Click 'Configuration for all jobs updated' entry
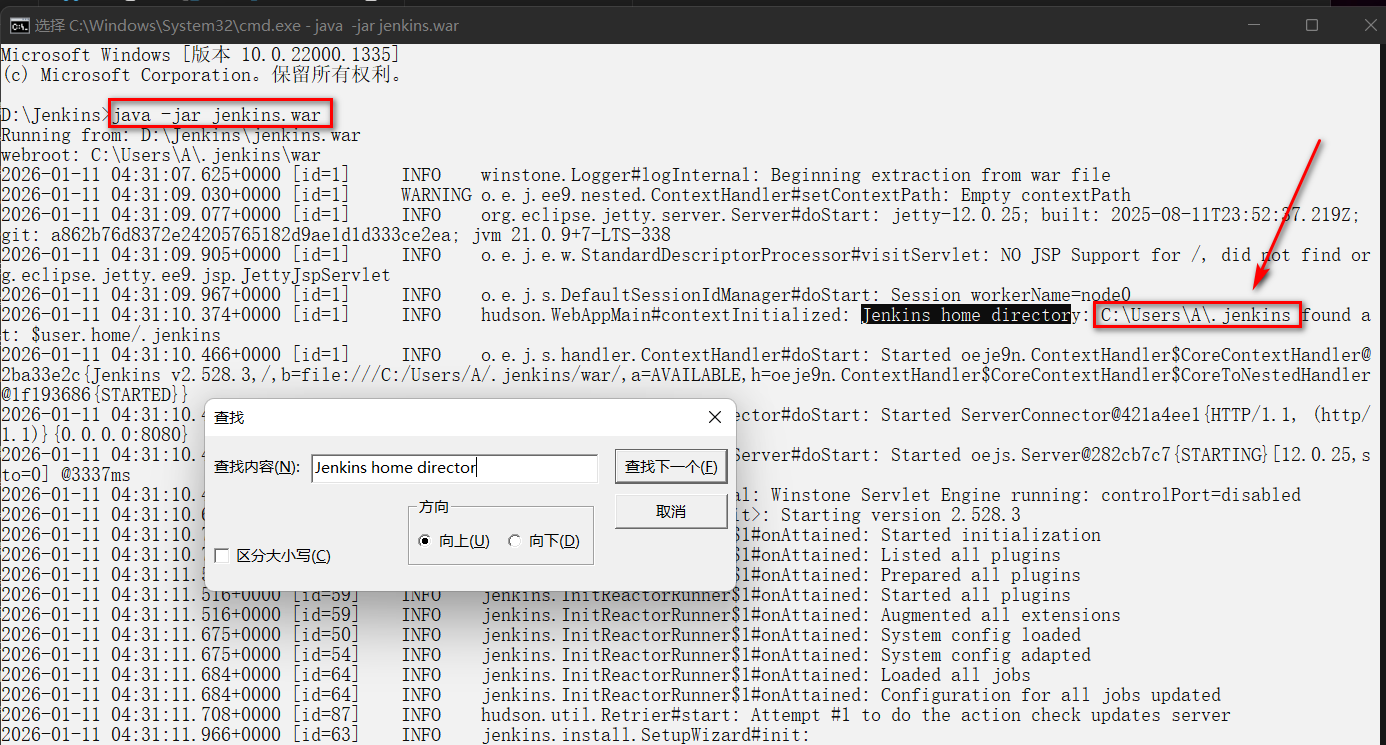The height and width of the screenshot is (745, 1386). point(1051,695)
